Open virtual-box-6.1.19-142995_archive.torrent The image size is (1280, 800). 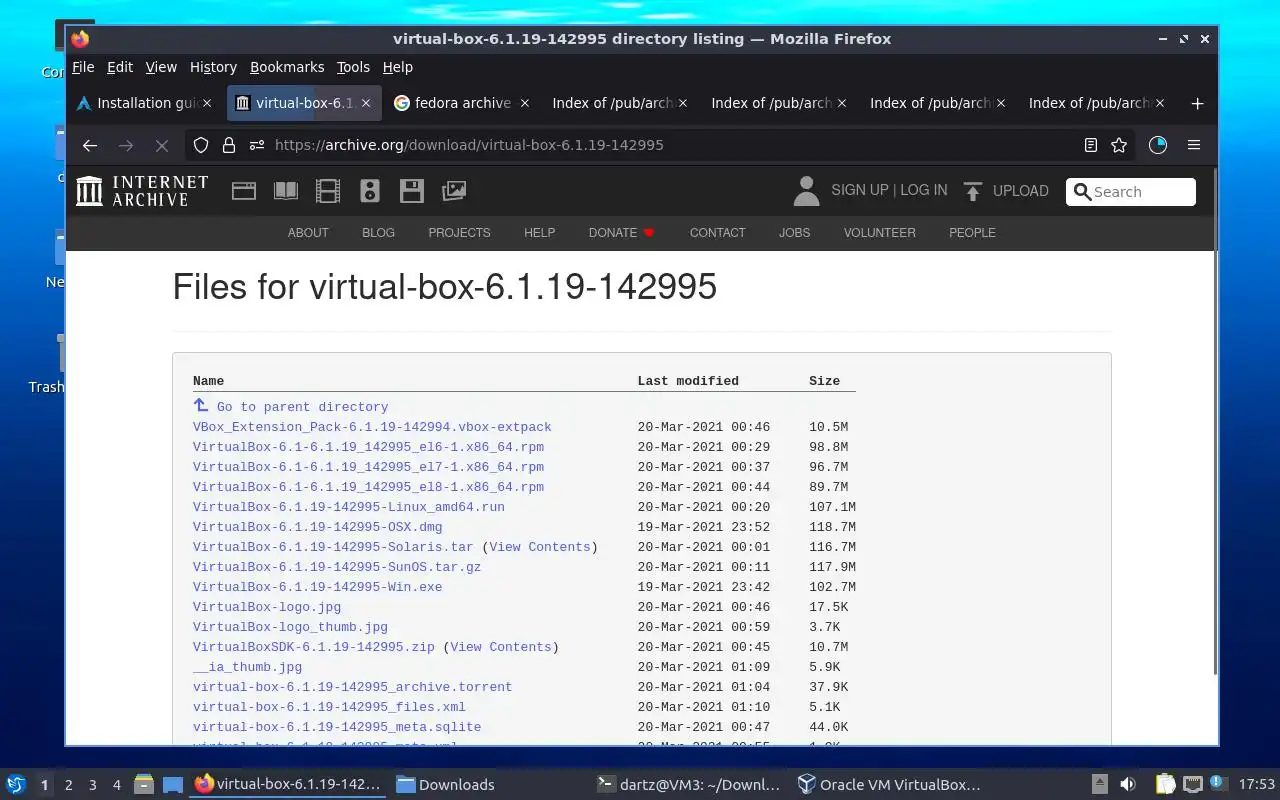coord(352,687)
